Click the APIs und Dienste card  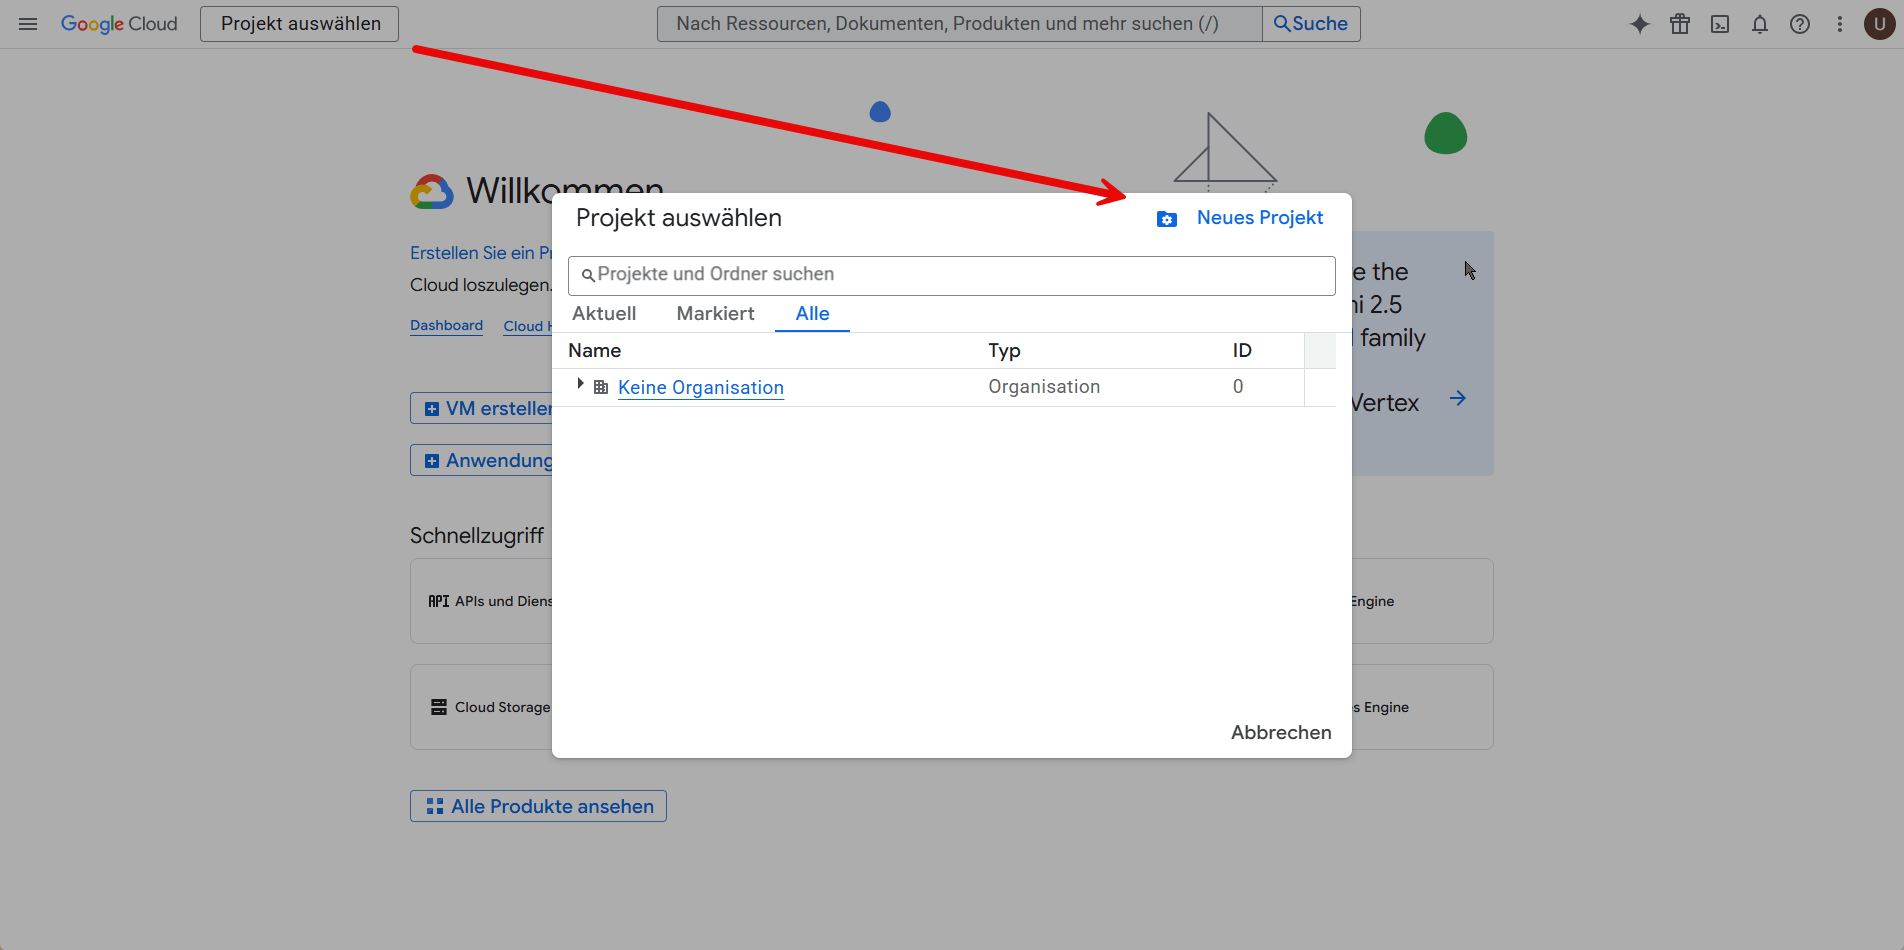(x=481, y=601)
